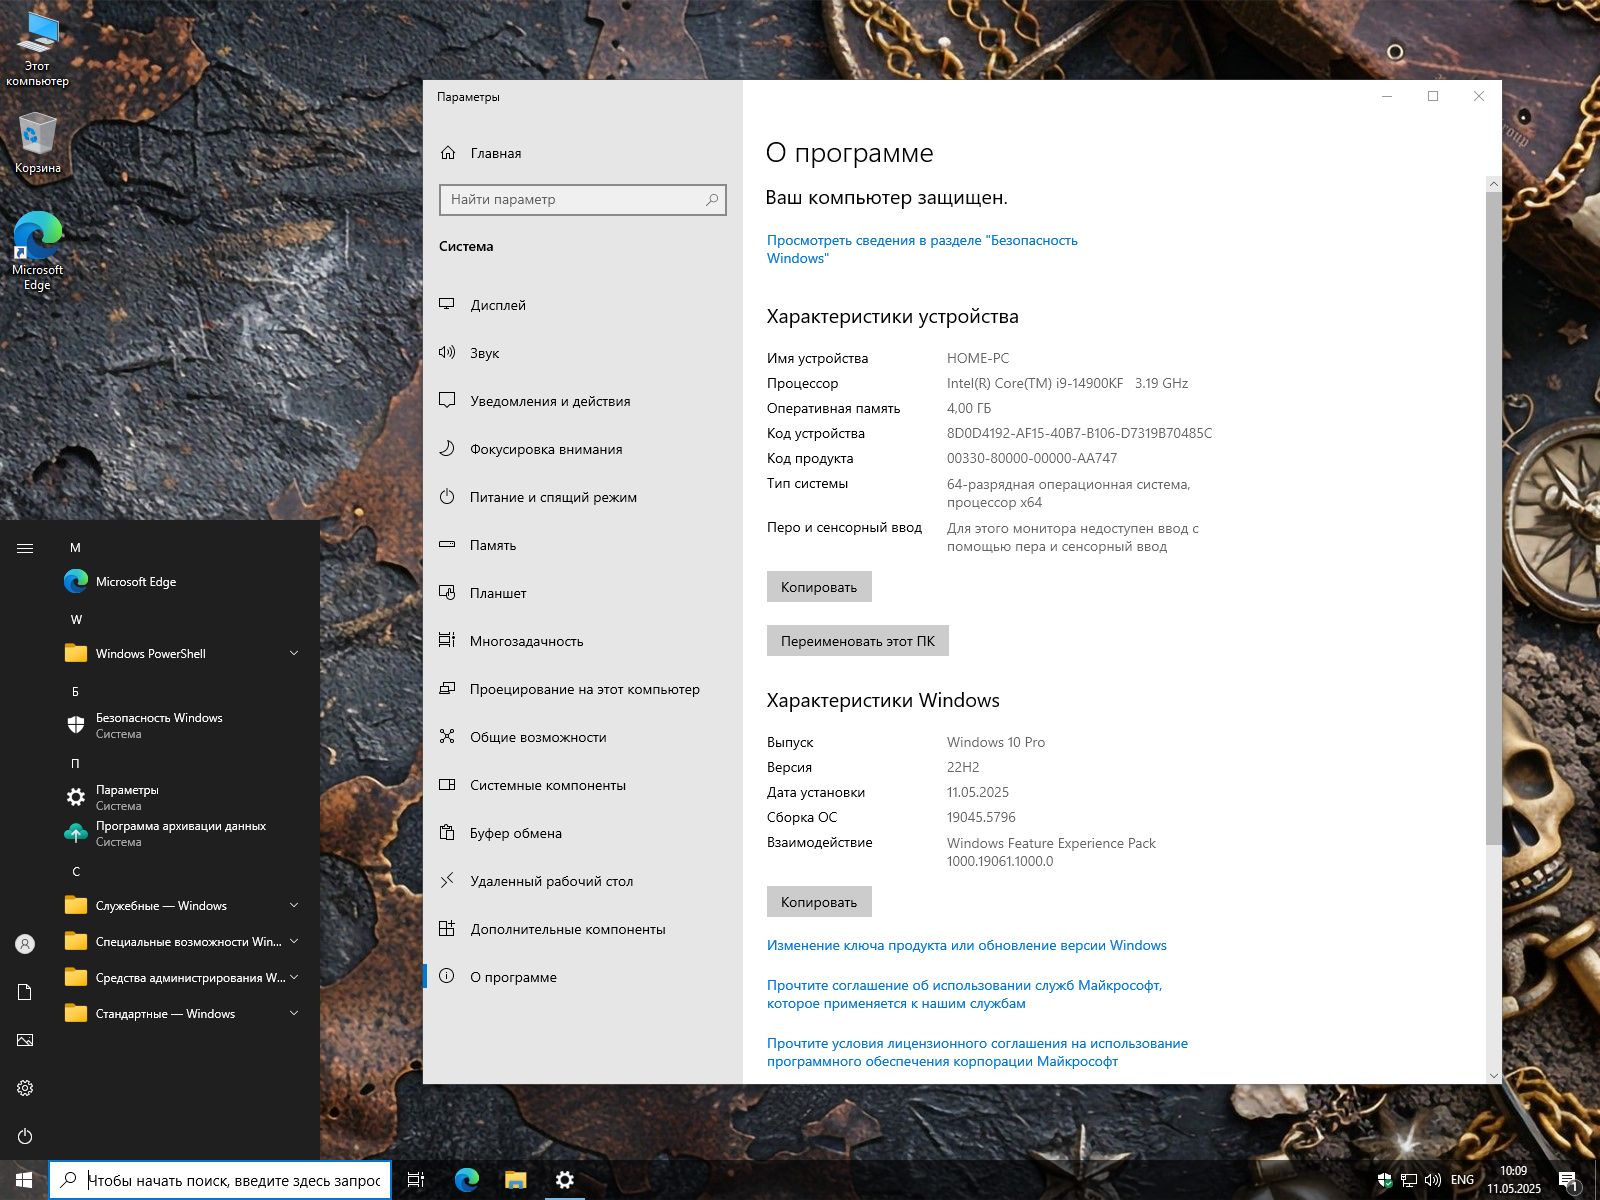Open the Главная home icon in Settings
The height and width of the screenshot is (1200, 1600).
tap(448, 153)
